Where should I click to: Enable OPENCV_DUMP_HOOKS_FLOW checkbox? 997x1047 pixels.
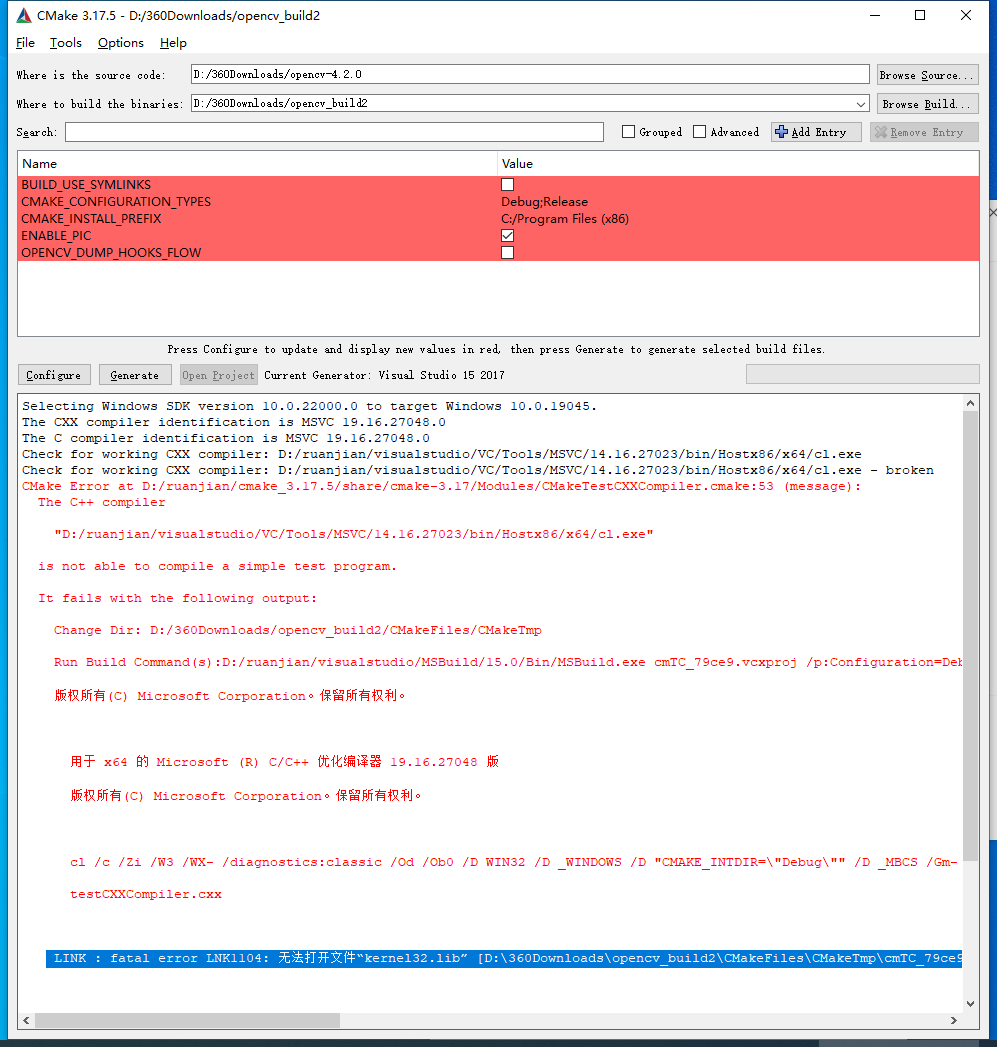click(507, 252)
